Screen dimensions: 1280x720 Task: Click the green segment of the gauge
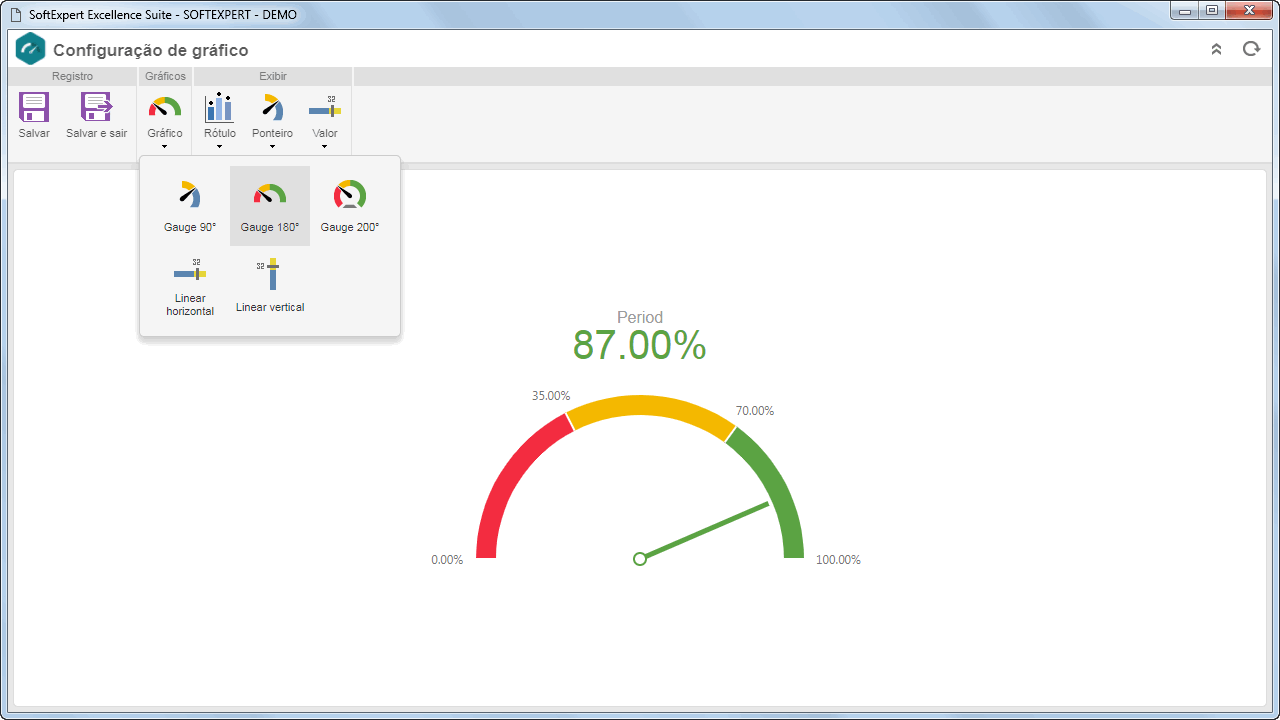coord(778,480)
